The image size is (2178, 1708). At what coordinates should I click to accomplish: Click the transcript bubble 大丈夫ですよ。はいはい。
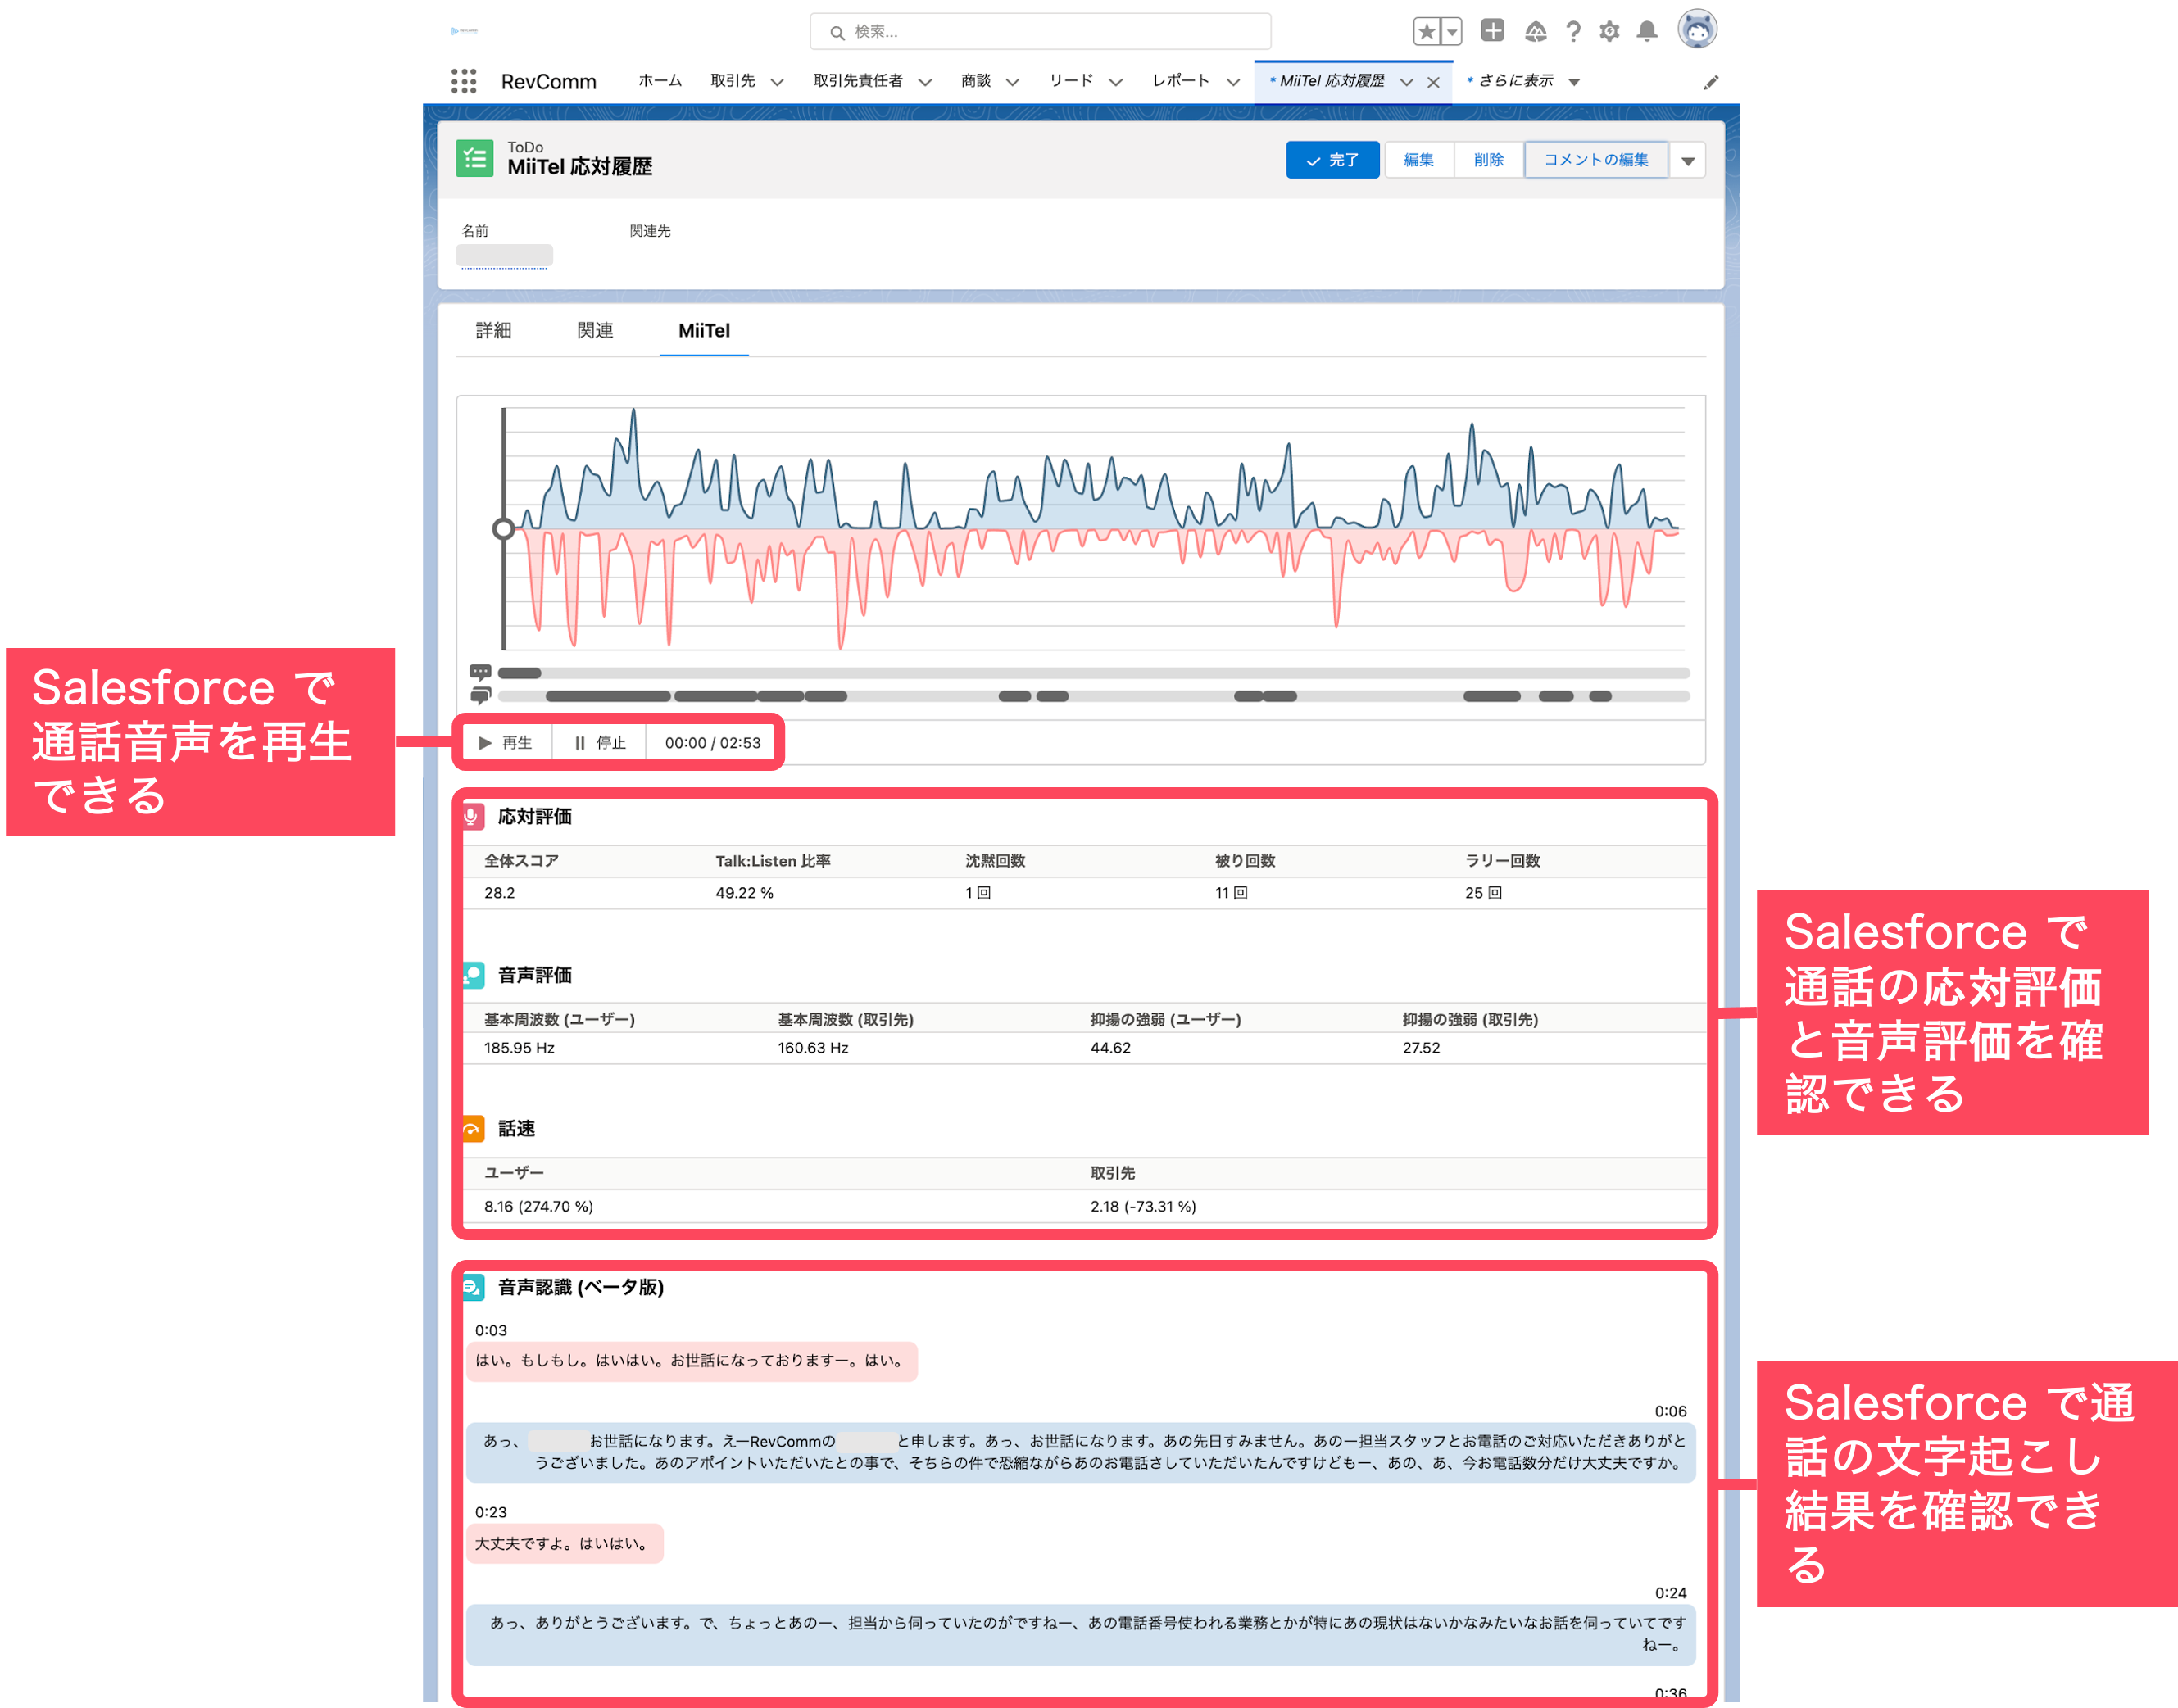[x=564, y=1543]
